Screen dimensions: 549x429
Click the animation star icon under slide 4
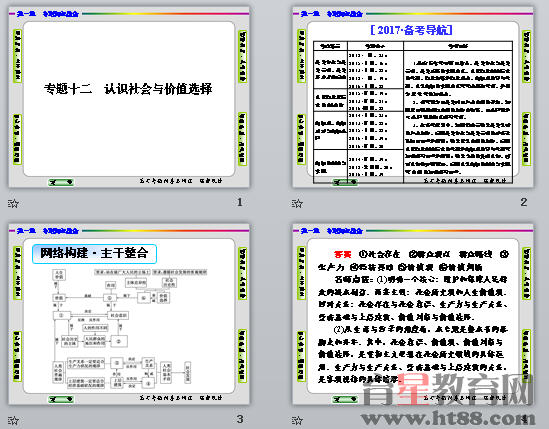297,420
